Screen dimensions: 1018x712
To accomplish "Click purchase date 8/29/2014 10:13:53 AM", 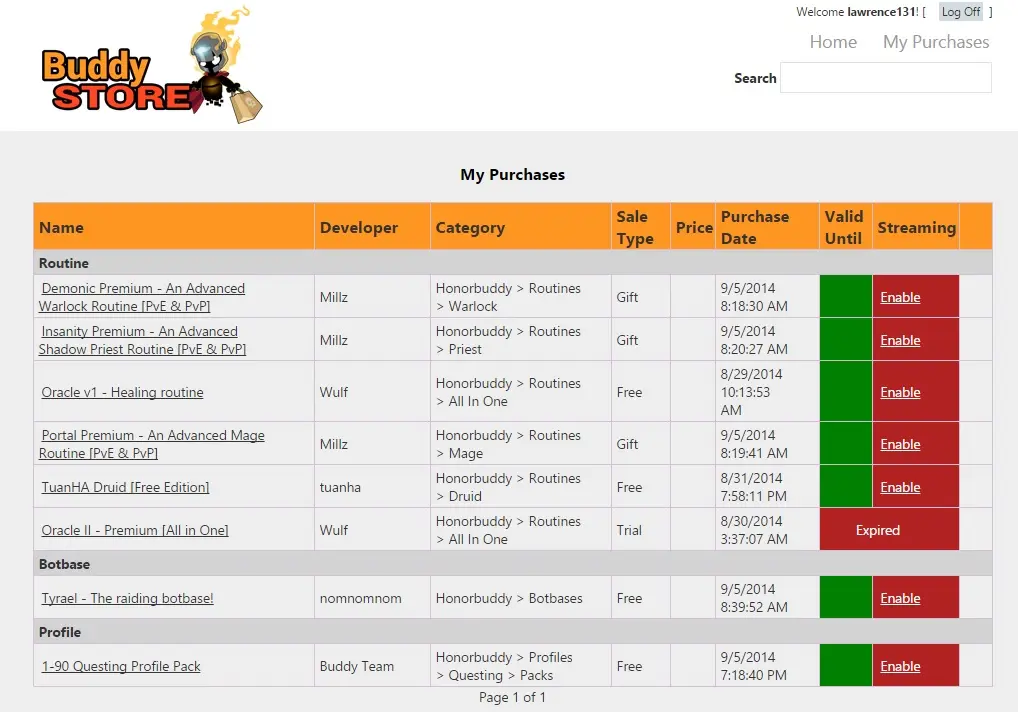I will pyautogui.click(x=752, y=392).
